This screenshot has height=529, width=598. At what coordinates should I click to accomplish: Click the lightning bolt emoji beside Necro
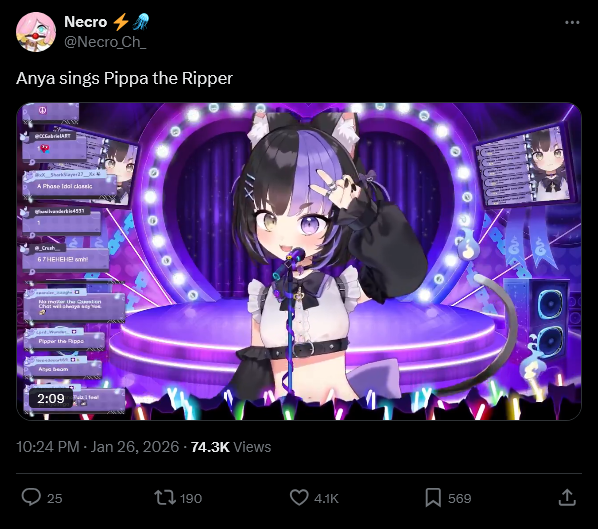click(x=121, y=22)
